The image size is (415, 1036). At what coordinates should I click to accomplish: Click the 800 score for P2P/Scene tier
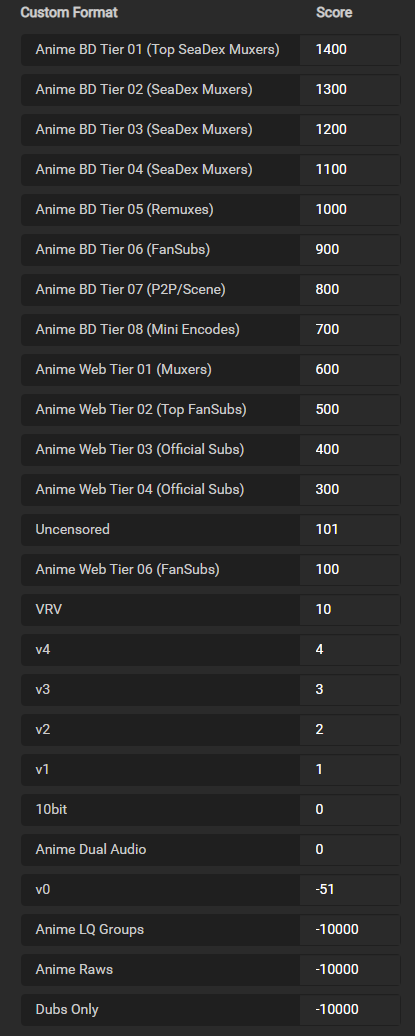(x=350, y=289)
